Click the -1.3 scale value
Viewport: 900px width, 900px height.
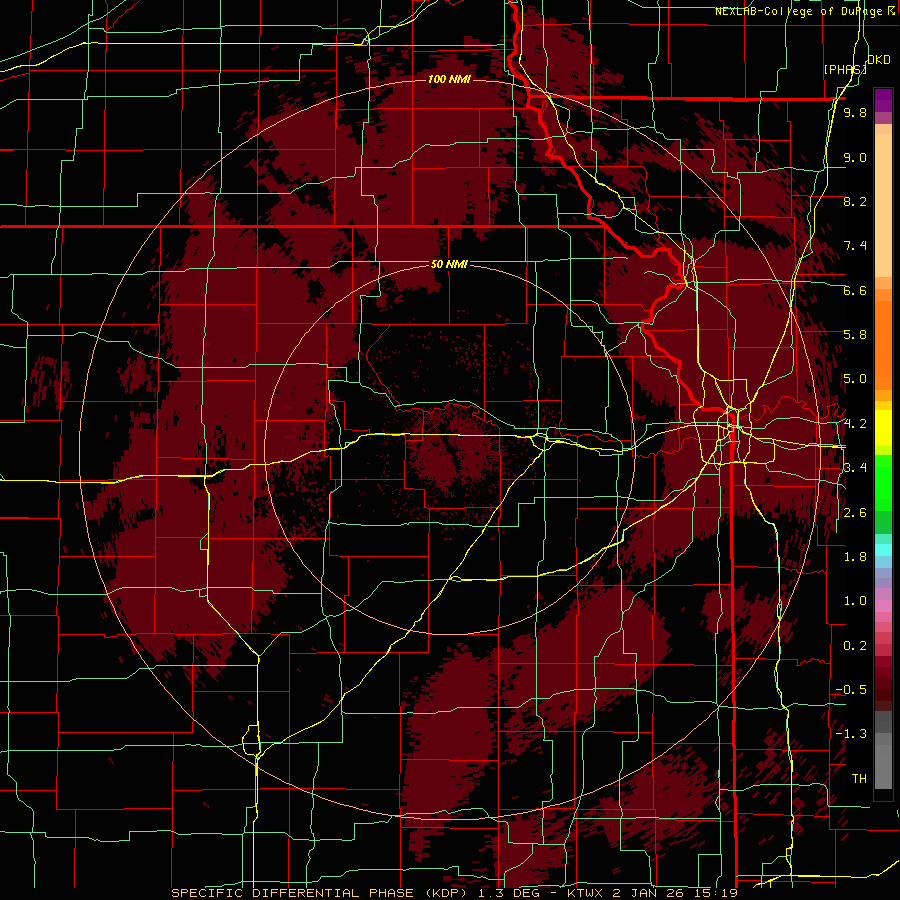pyautogui.click(x=851, y=734)
